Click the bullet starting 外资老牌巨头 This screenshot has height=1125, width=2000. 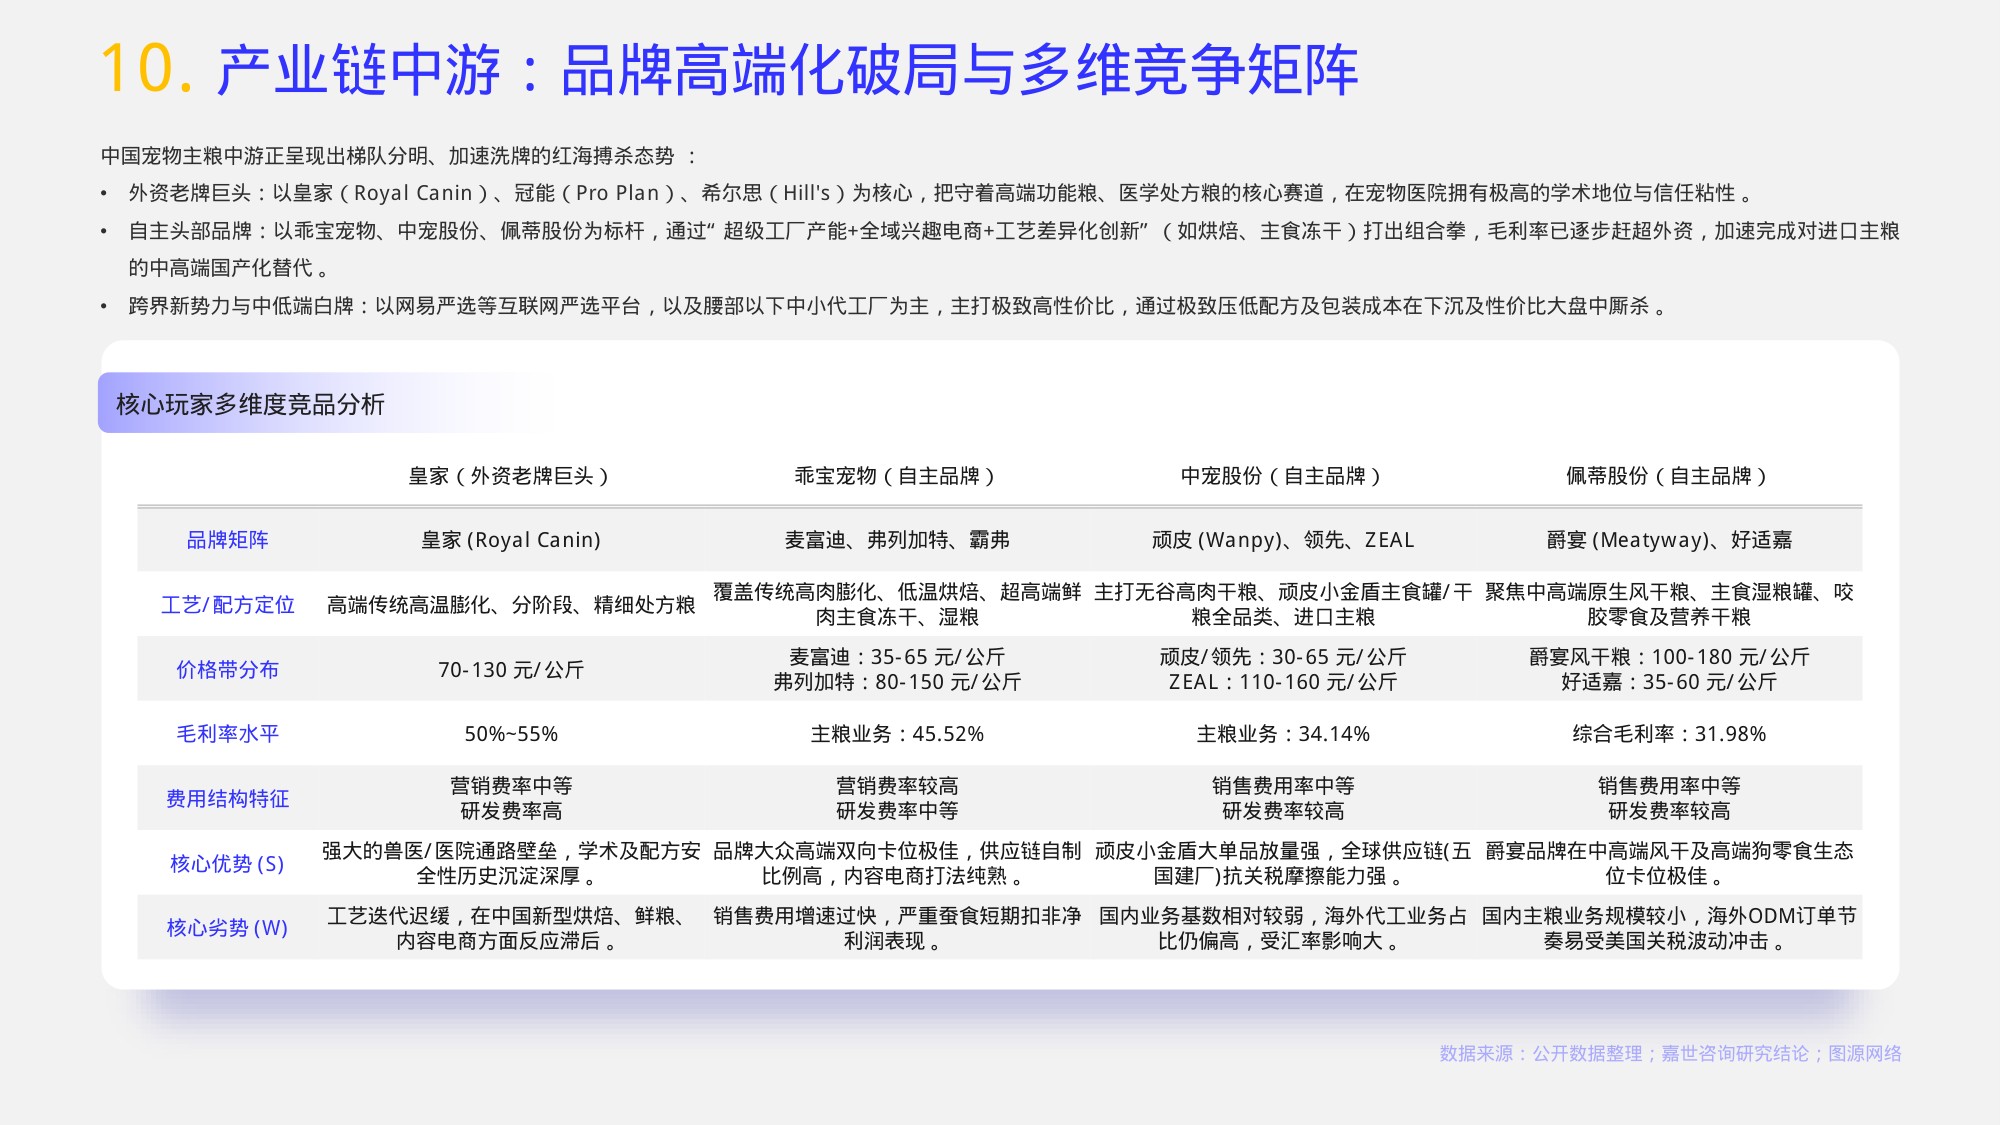[x=940, y=193]
